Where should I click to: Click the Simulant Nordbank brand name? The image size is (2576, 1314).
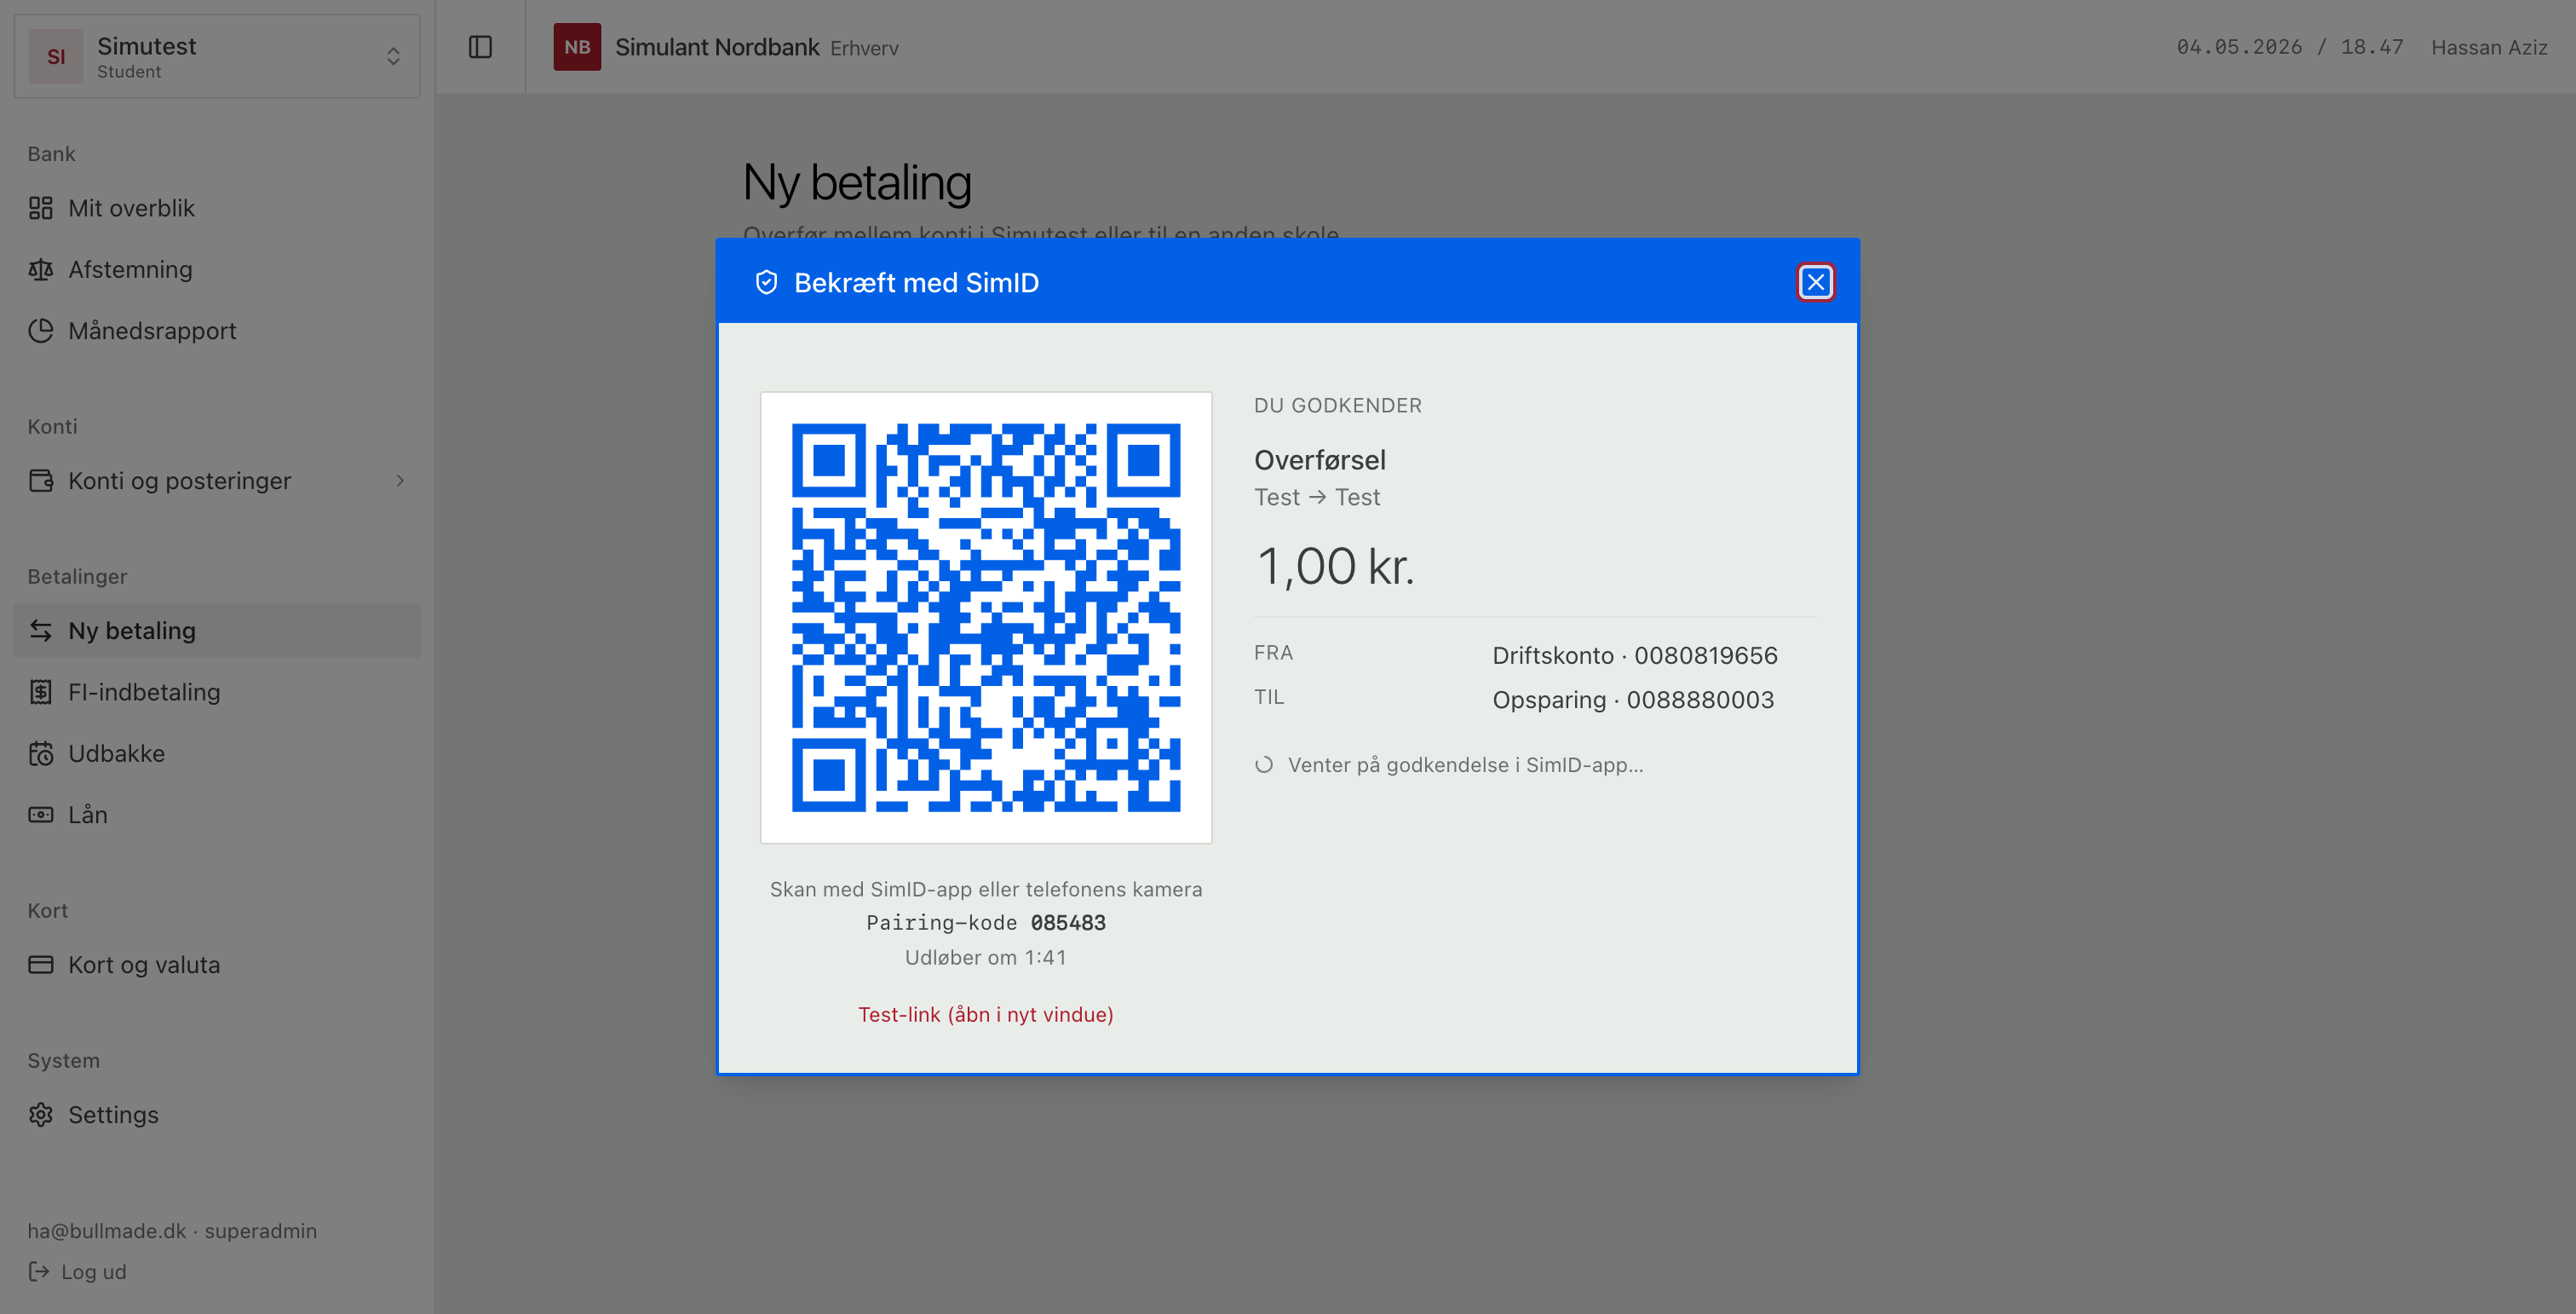717,47
